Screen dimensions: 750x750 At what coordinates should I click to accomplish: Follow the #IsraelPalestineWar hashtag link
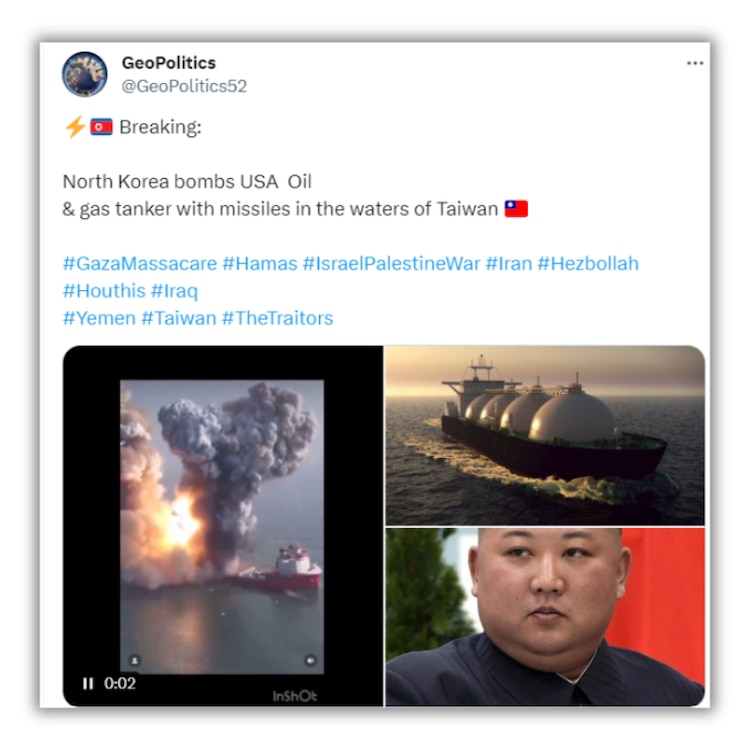pyautogui.click(x=391, y=264)
